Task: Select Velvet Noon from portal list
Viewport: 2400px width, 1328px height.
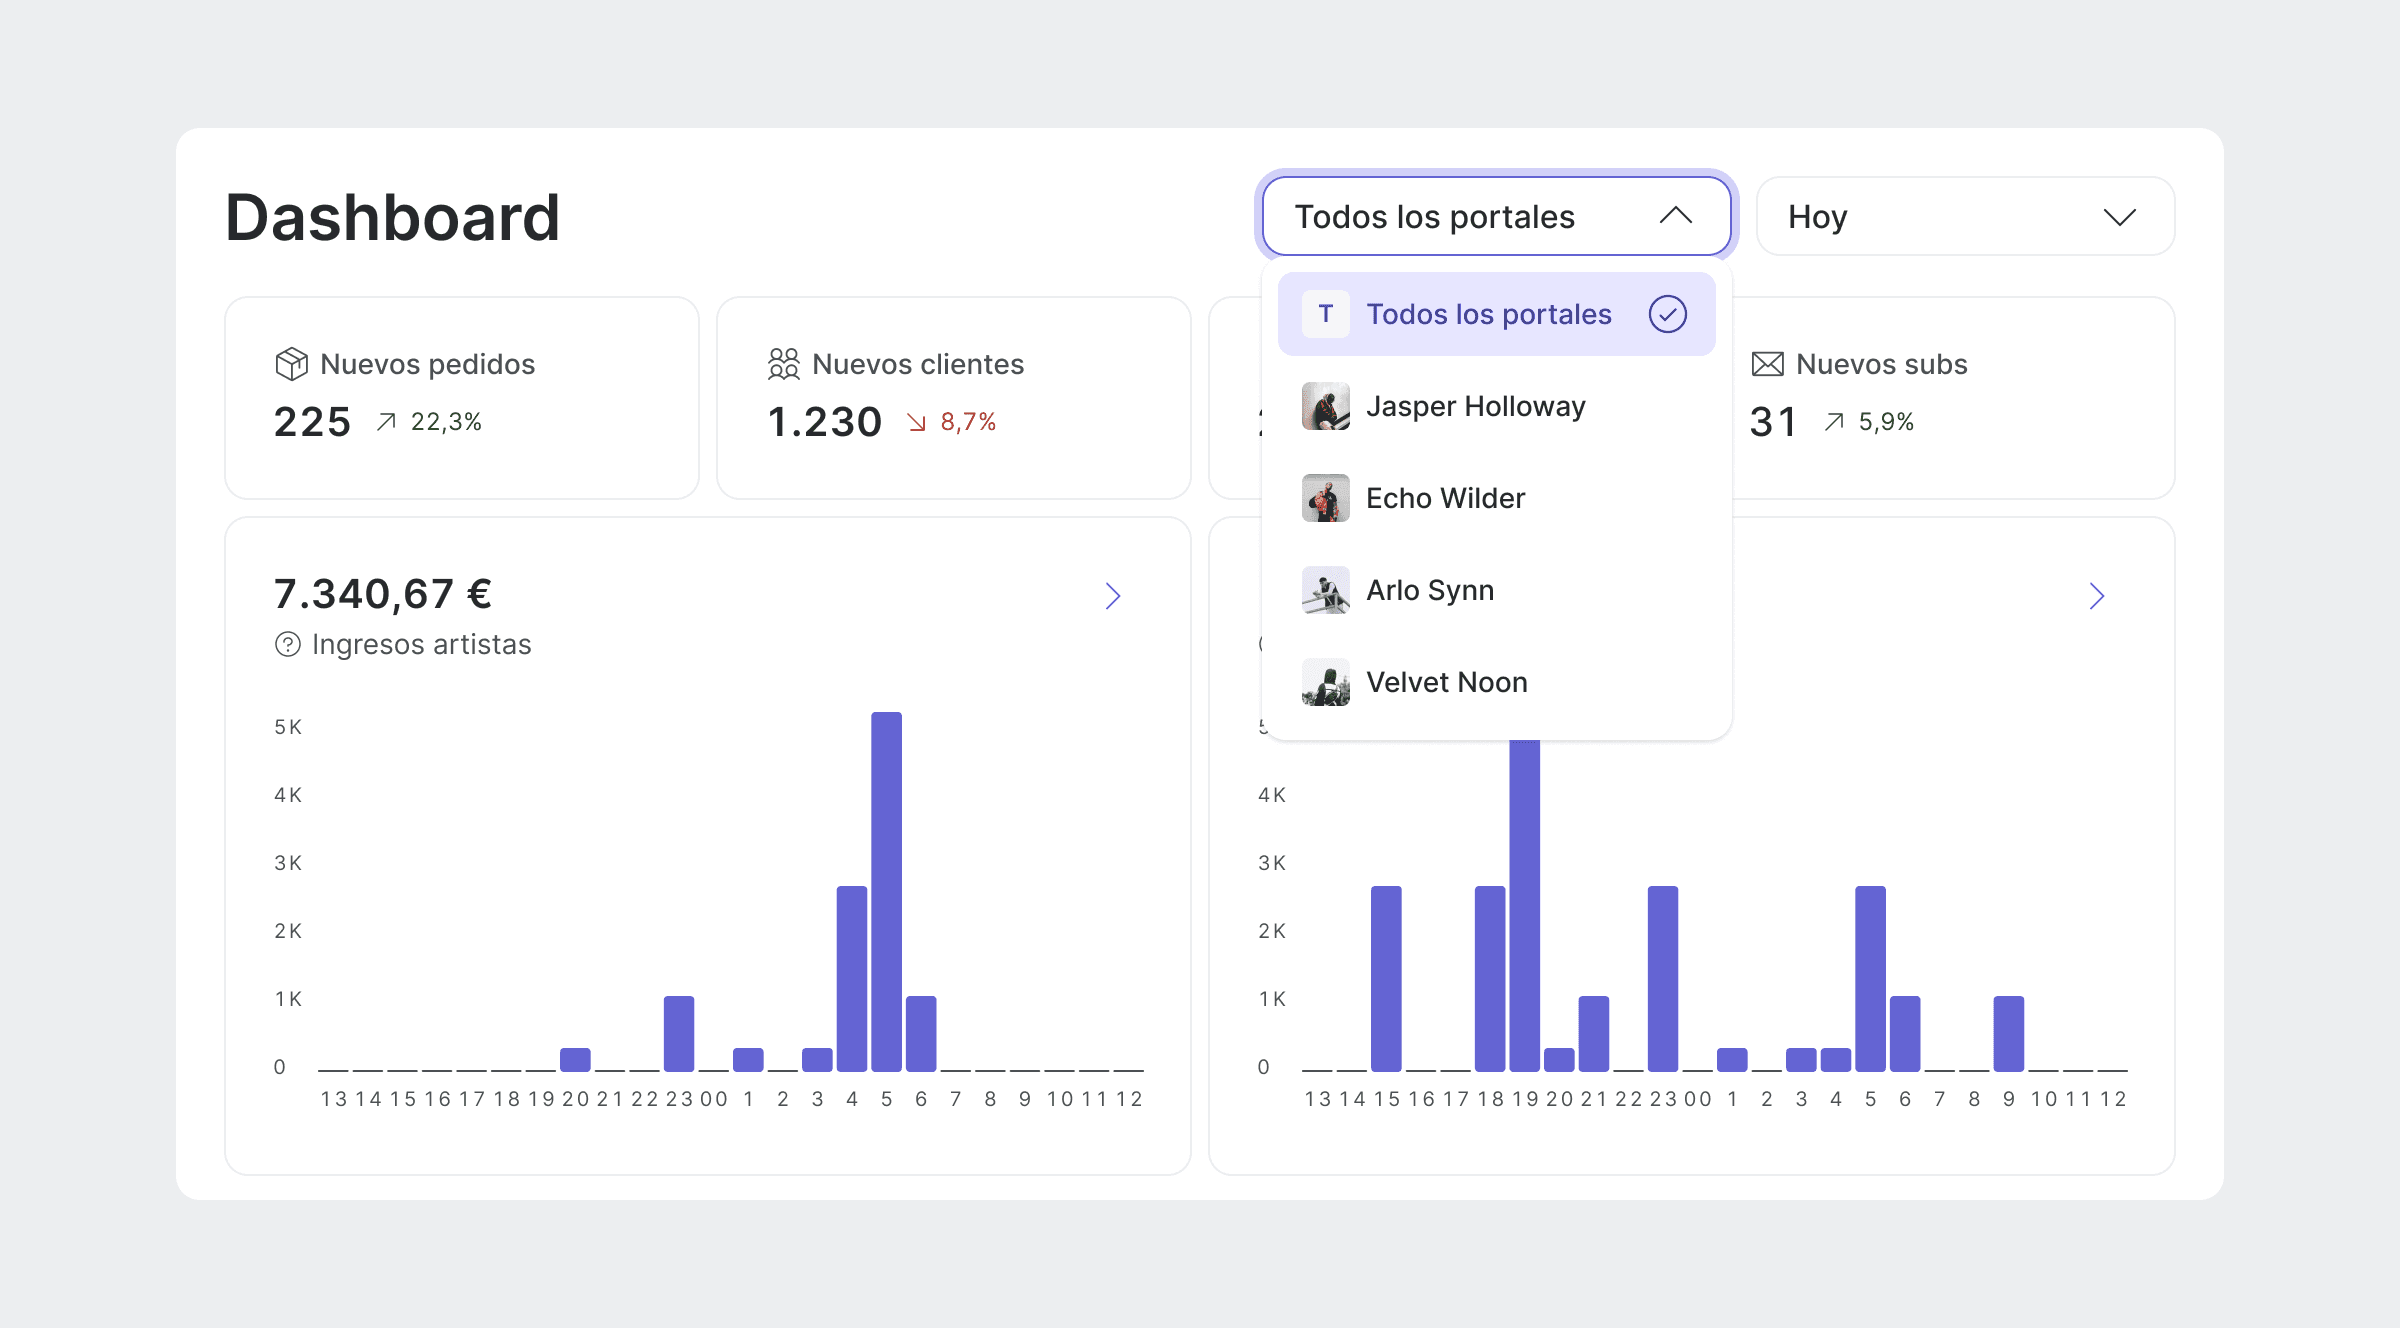Action: (x=1446, y=682)
